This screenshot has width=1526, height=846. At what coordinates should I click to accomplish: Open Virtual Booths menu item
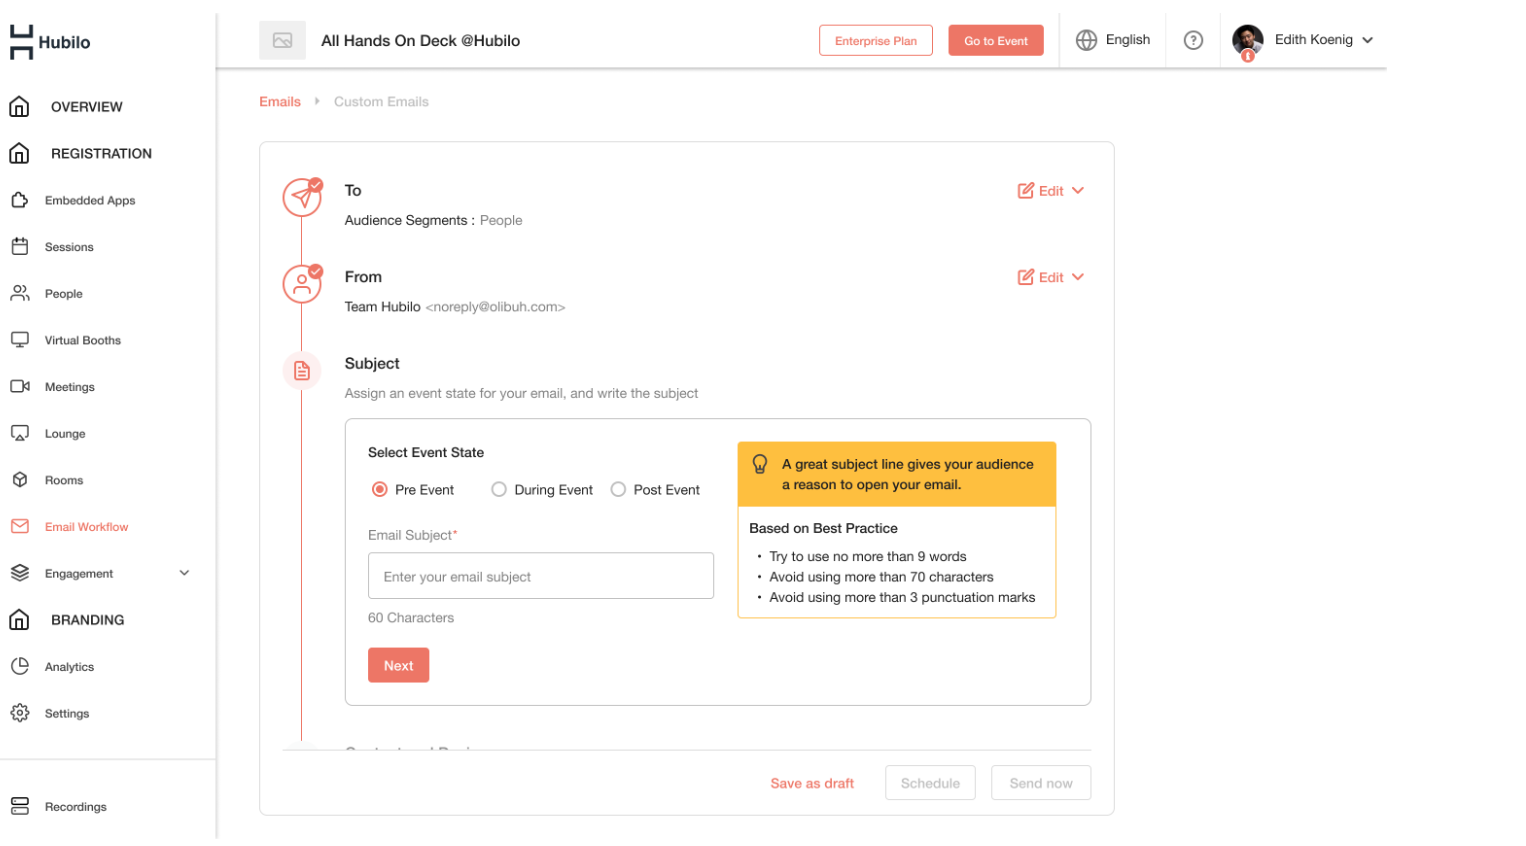83,340
